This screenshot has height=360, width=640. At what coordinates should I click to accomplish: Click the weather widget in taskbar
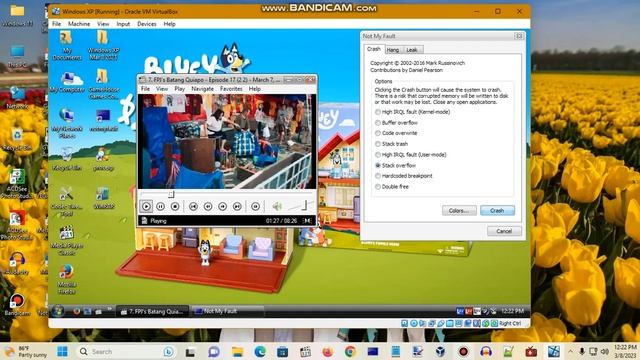point(26,351)
